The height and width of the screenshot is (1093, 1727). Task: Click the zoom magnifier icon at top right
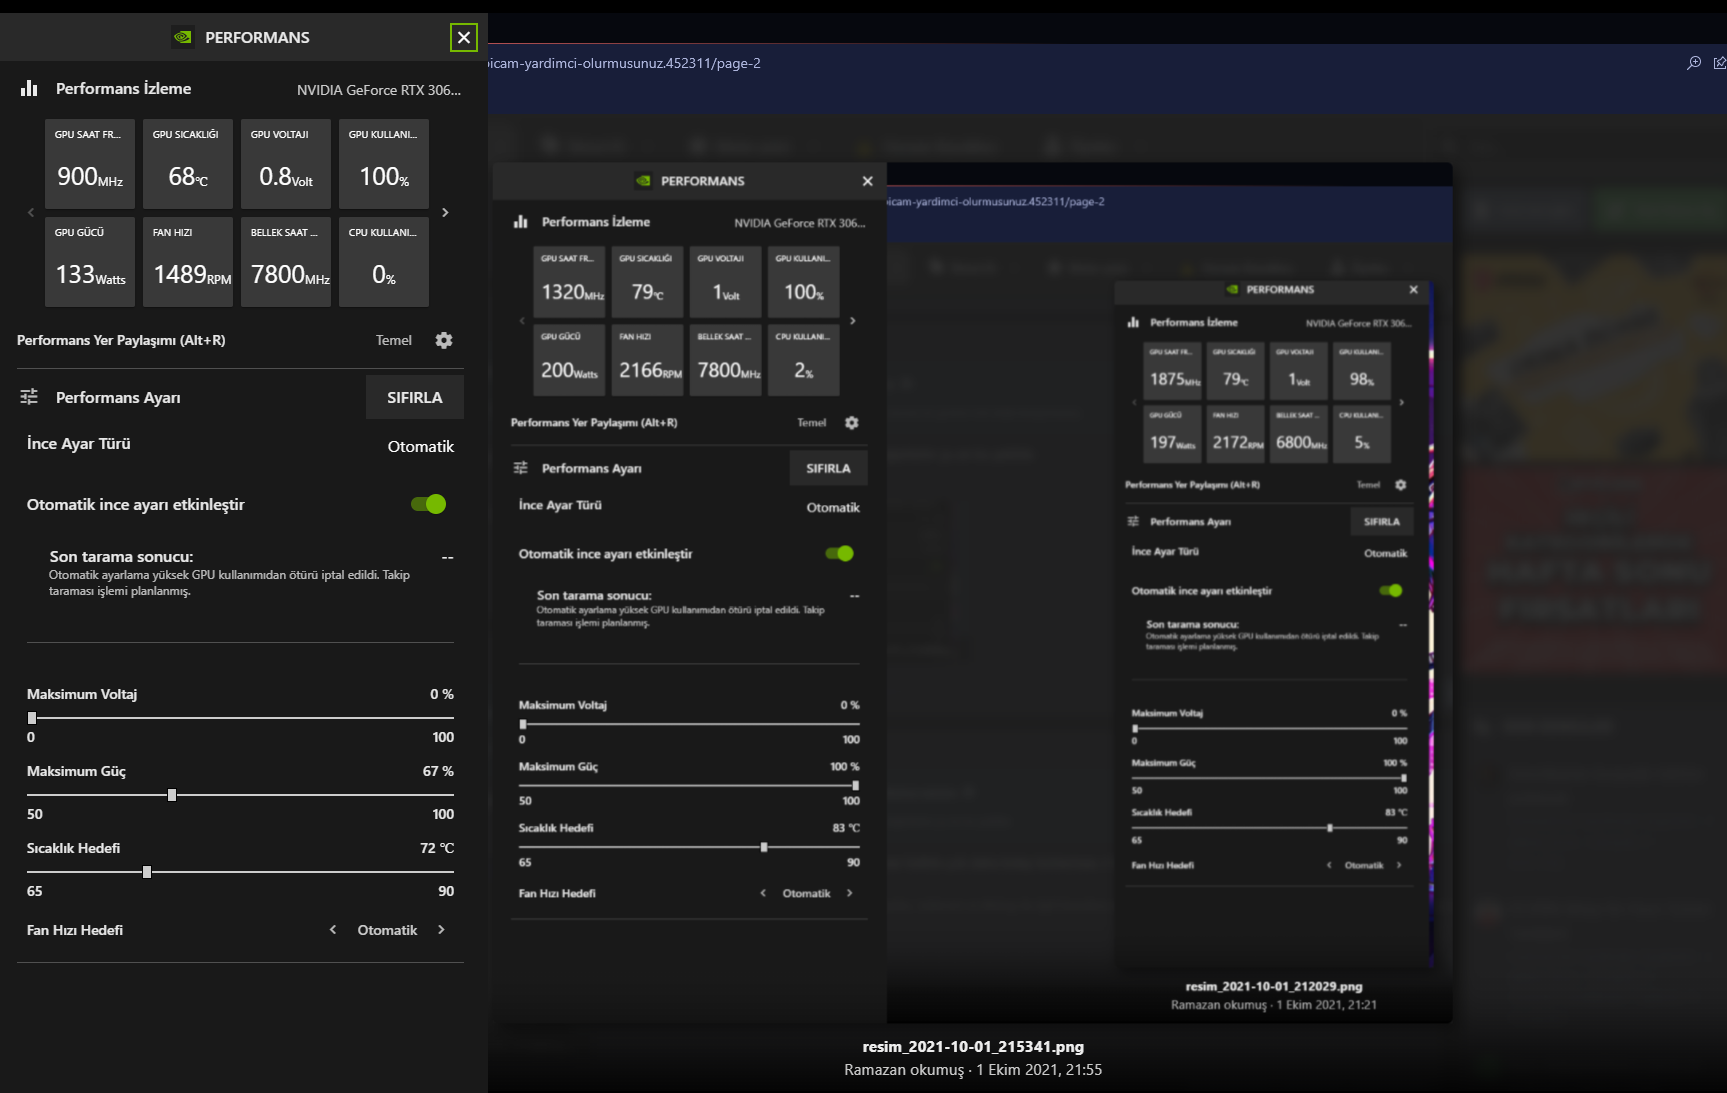click(1693, 63)
